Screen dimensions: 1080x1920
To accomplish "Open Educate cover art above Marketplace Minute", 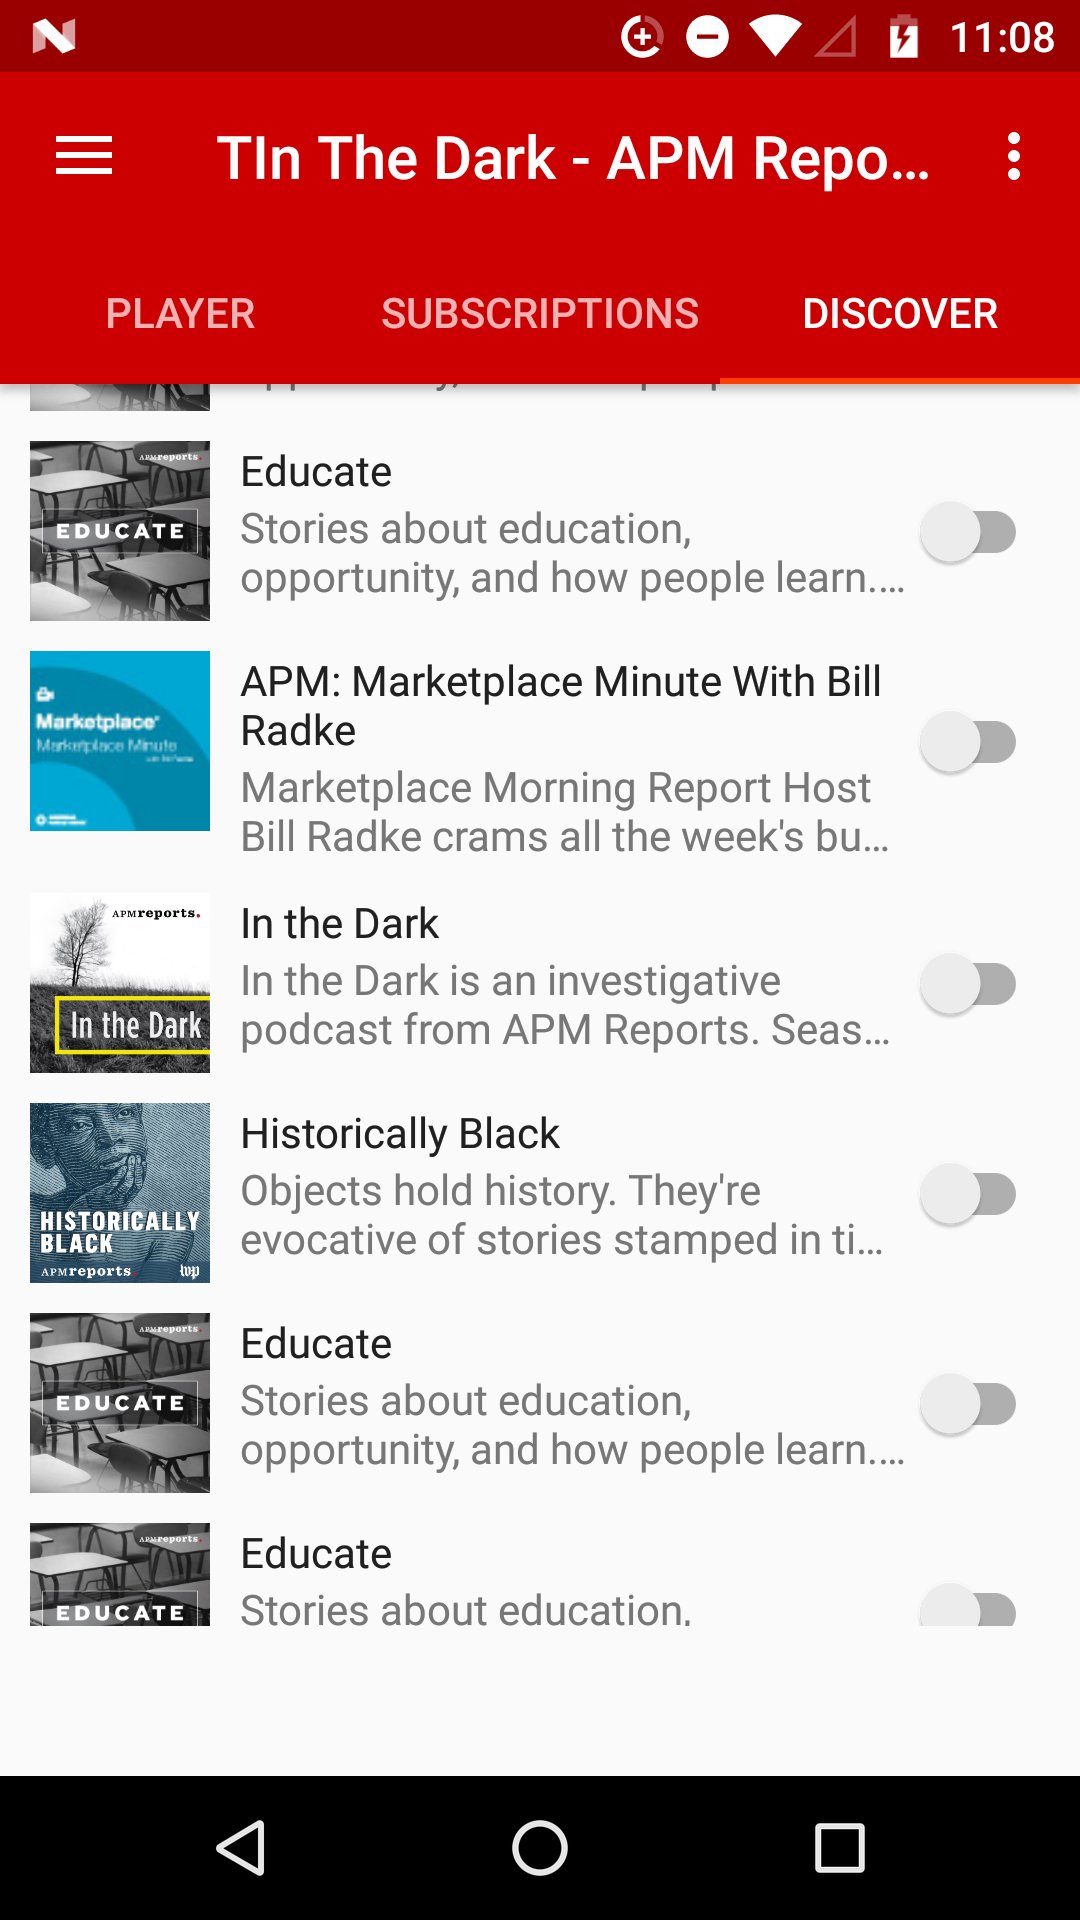I will click(120, 531).
